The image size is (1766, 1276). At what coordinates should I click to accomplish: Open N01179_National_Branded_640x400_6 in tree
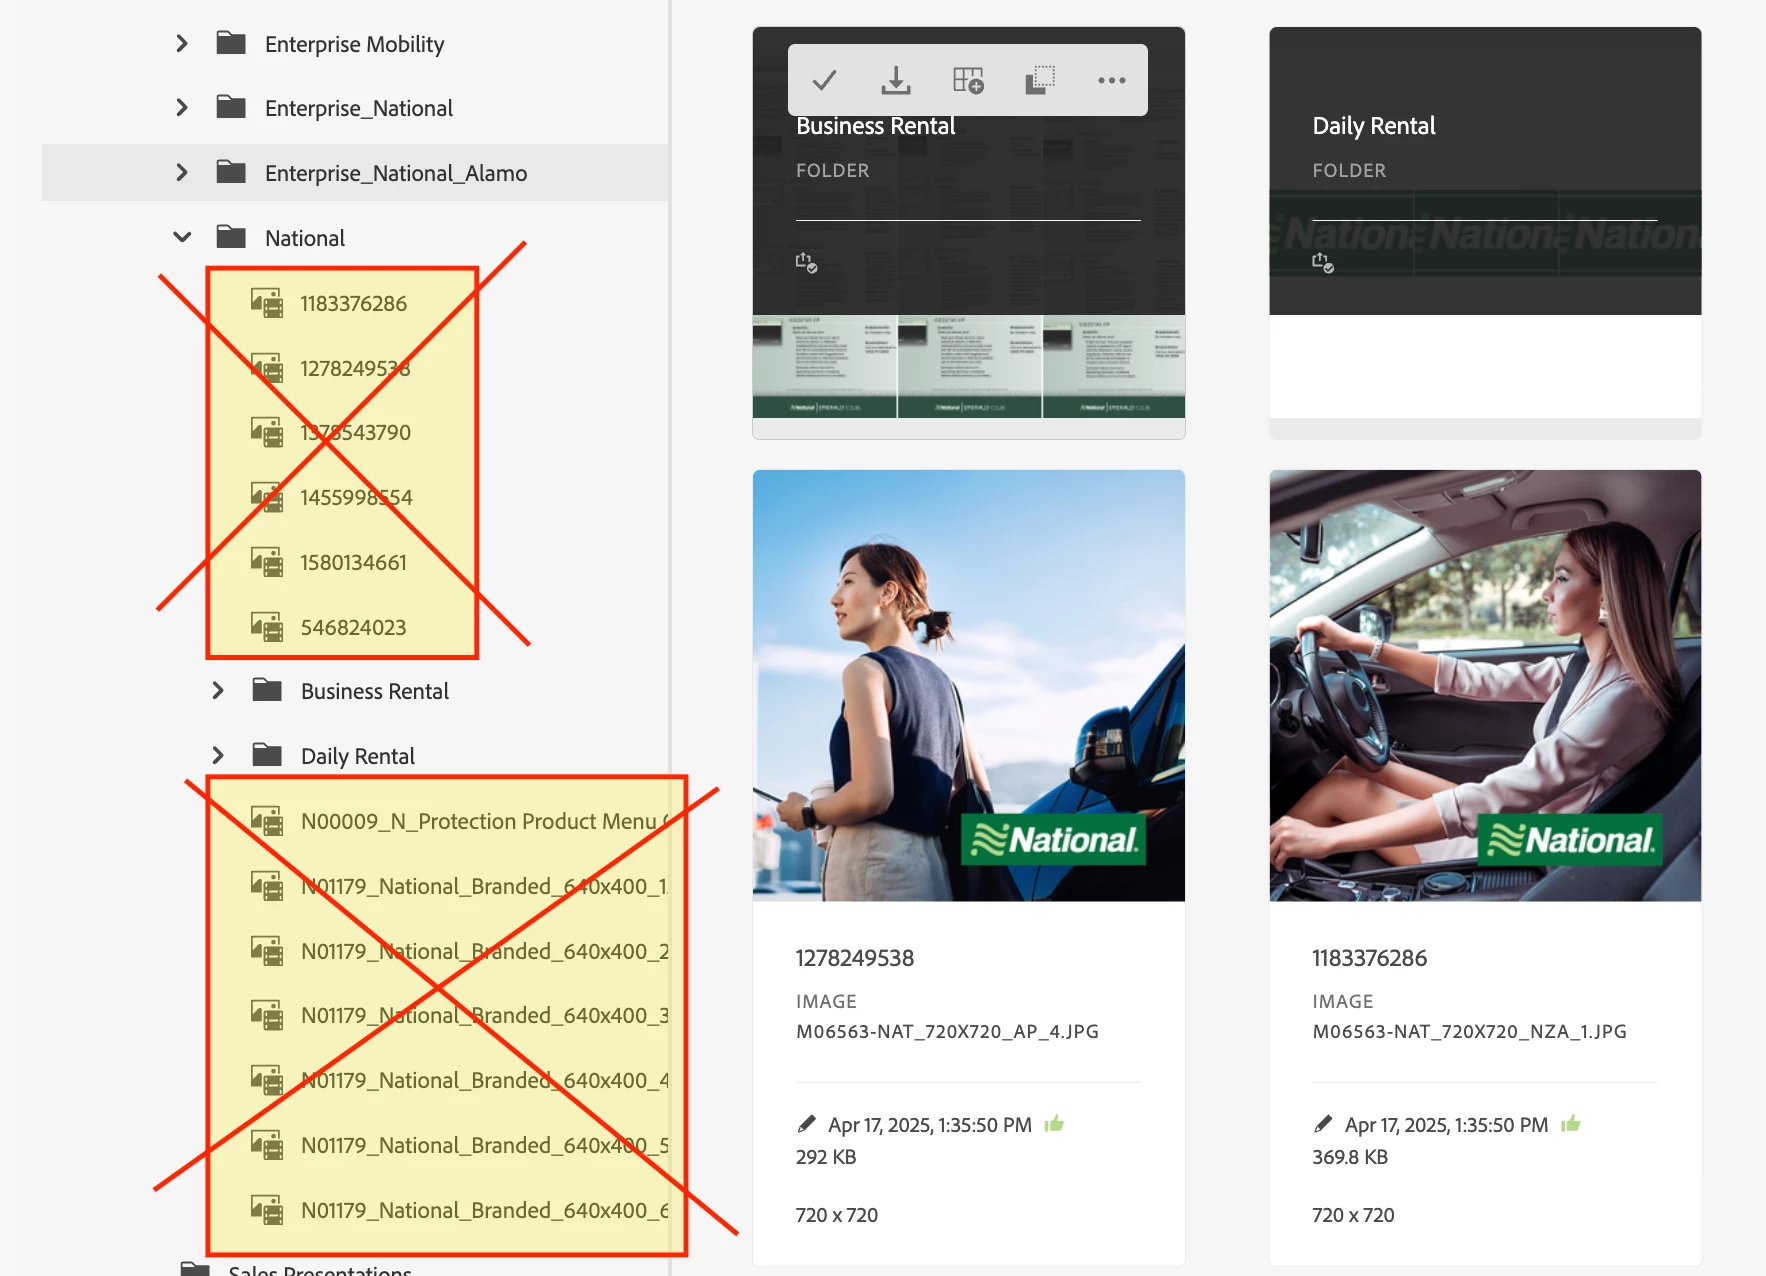pyautogui.click(x=485, y=1210)
